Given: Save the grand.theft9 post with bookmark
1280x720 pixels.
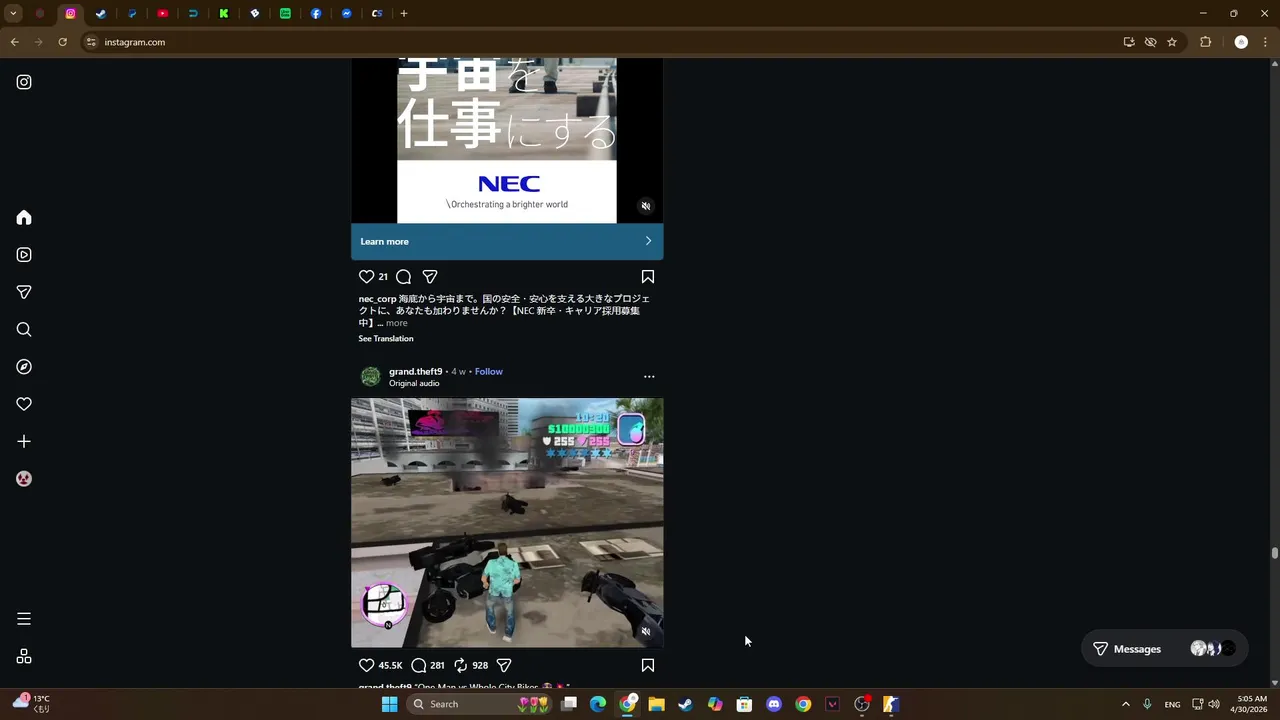Looking at the screenshot, I should (648, 665).
